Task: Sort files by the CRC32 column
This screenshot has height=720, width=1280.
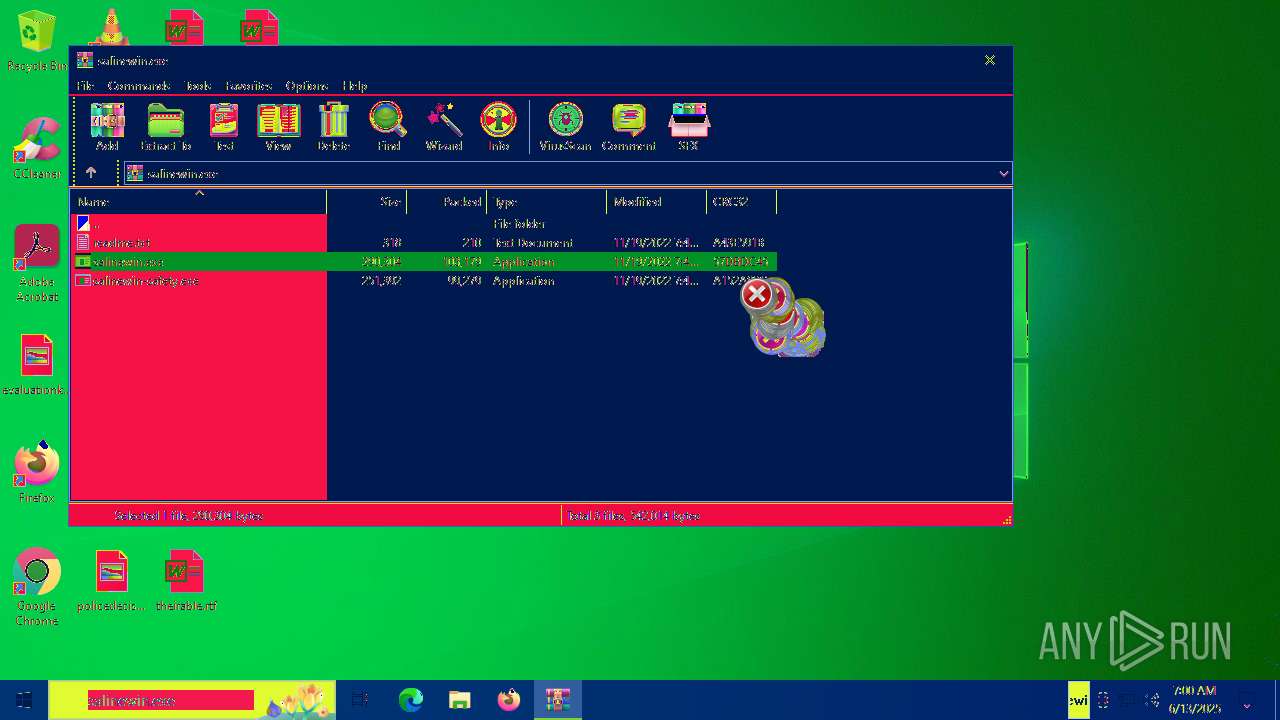Action: coord(741,202)
